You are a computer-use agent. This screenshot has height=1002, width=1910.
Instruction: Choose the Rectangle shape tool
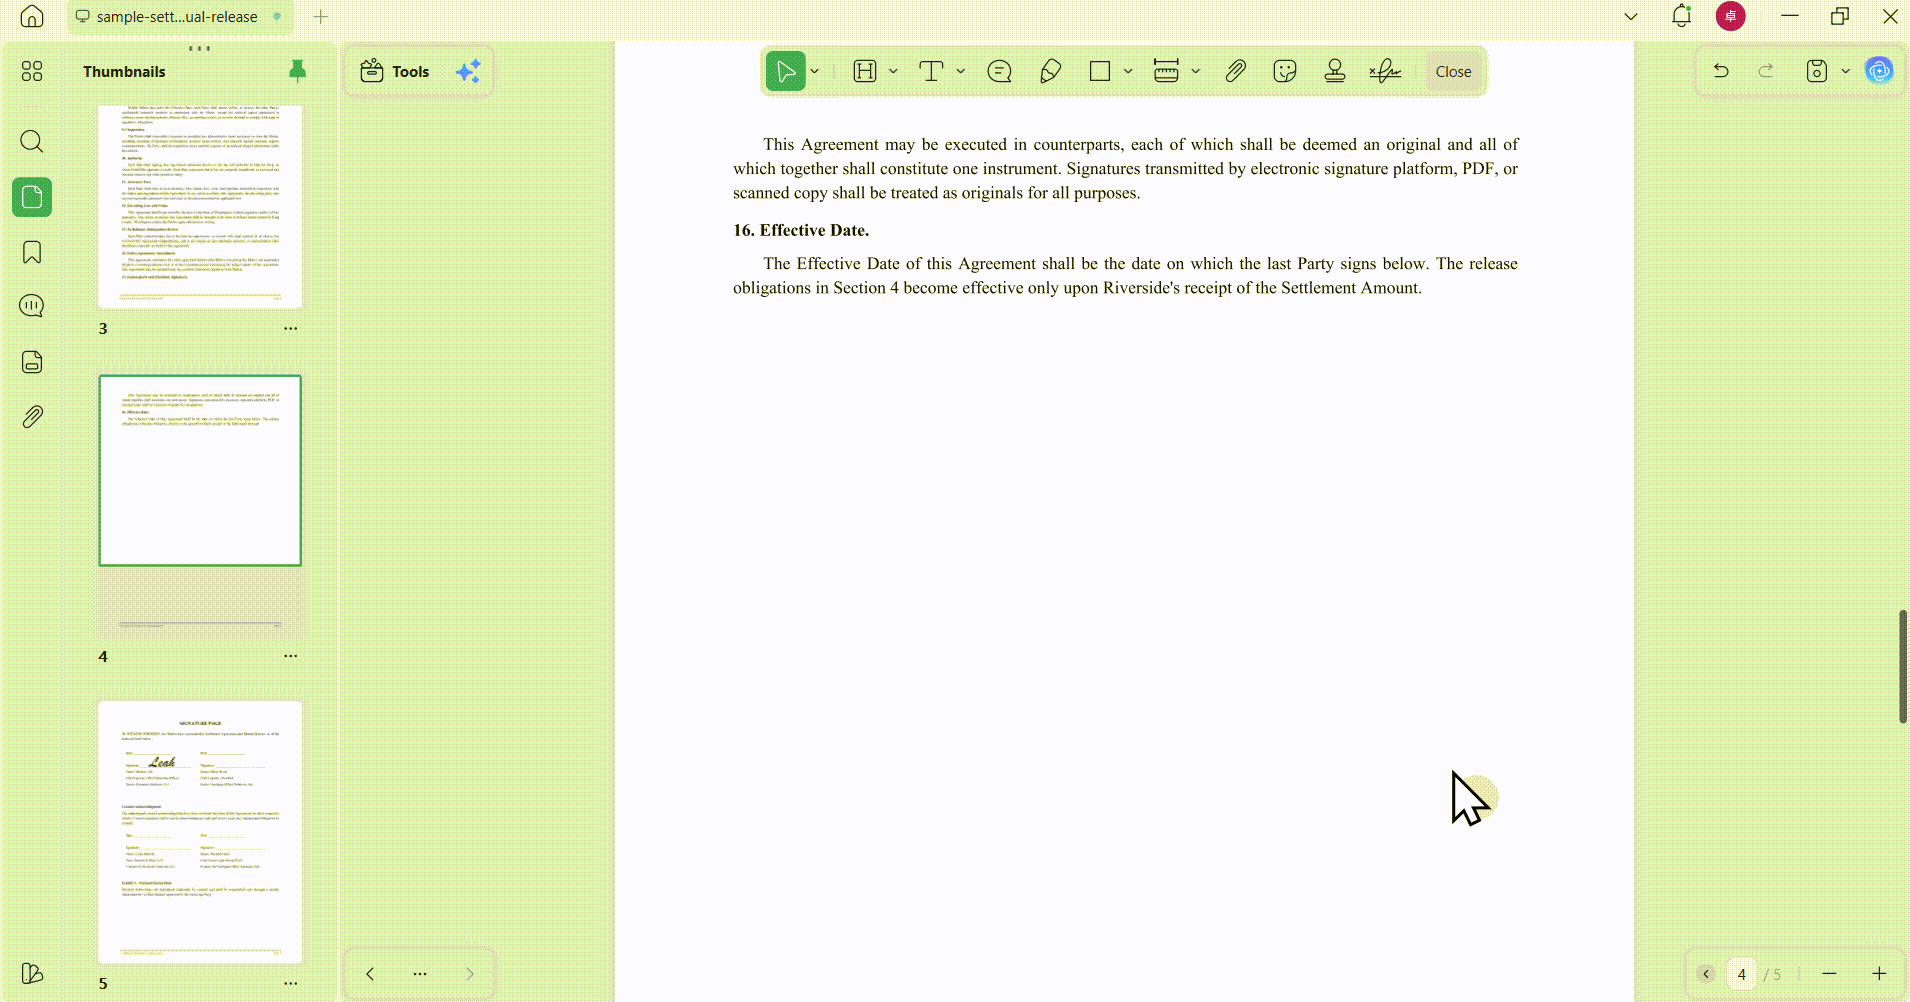pyautogui.click(x=1100, y=71)
